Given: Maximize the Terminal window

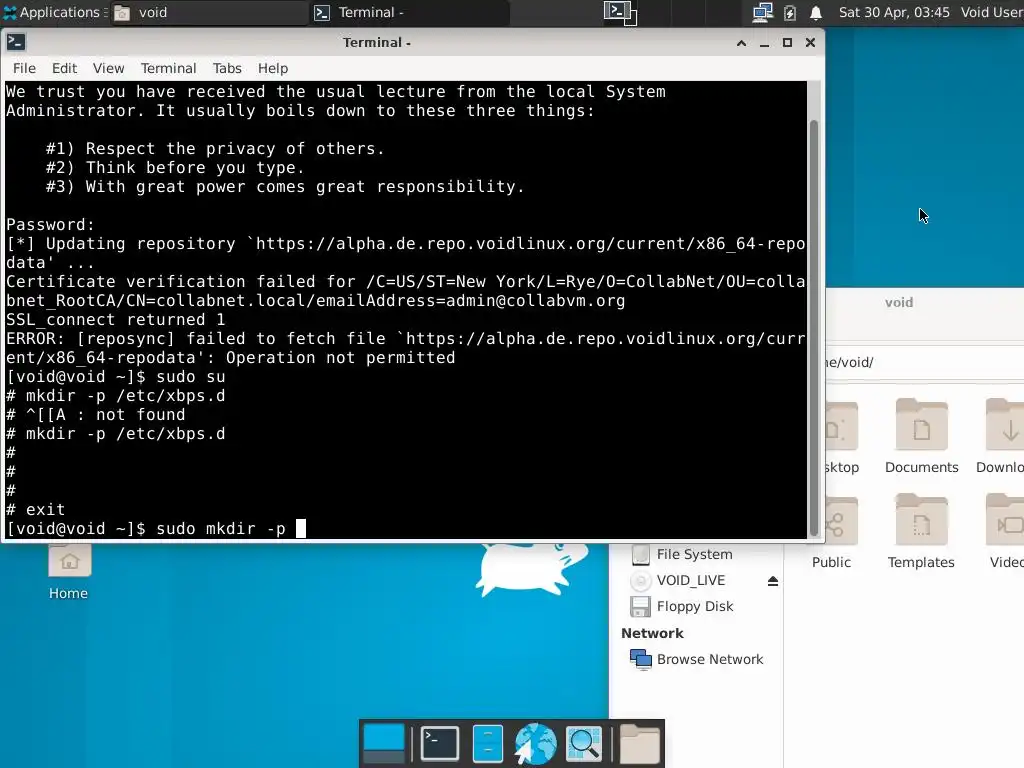Looking at the screenshot, I should [x=787, y=42].
